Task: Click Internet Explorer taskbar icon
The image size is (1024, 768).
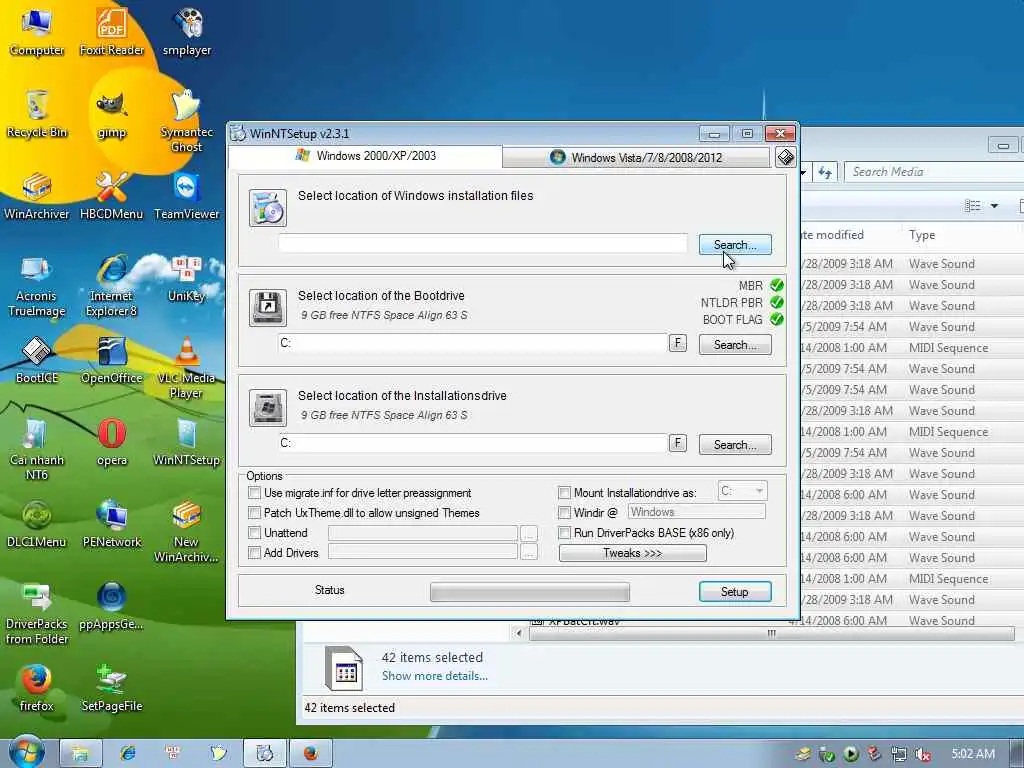Action: click(x=128, y=753)
